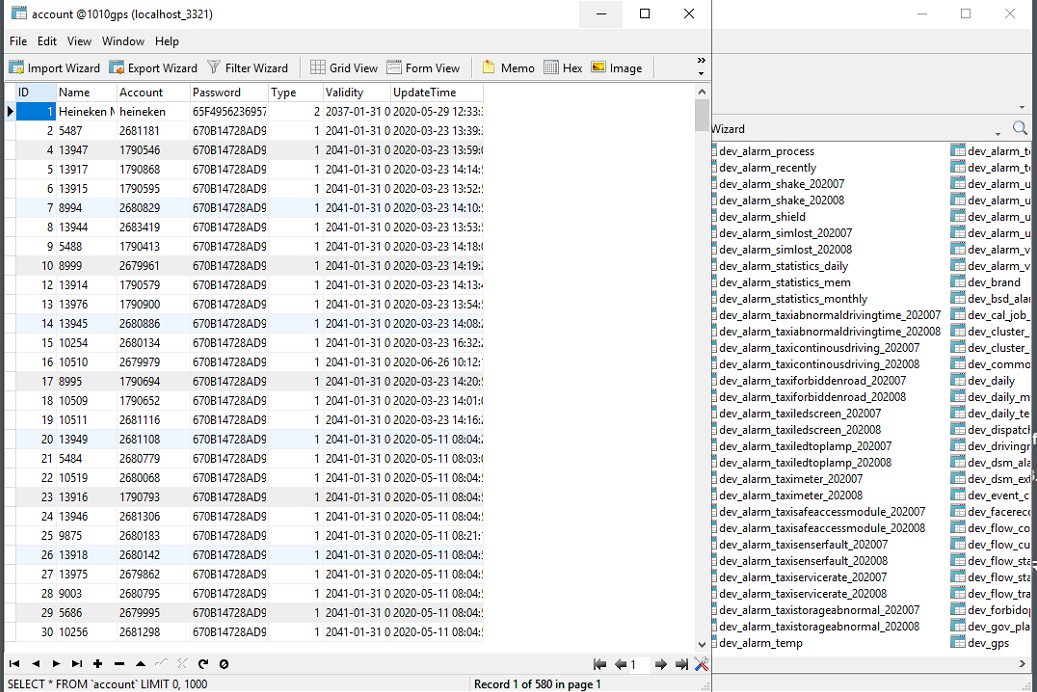The height and width of the screenshot is (692, 1037).
Task: Open the Image viewer
Action: (617, 67)
